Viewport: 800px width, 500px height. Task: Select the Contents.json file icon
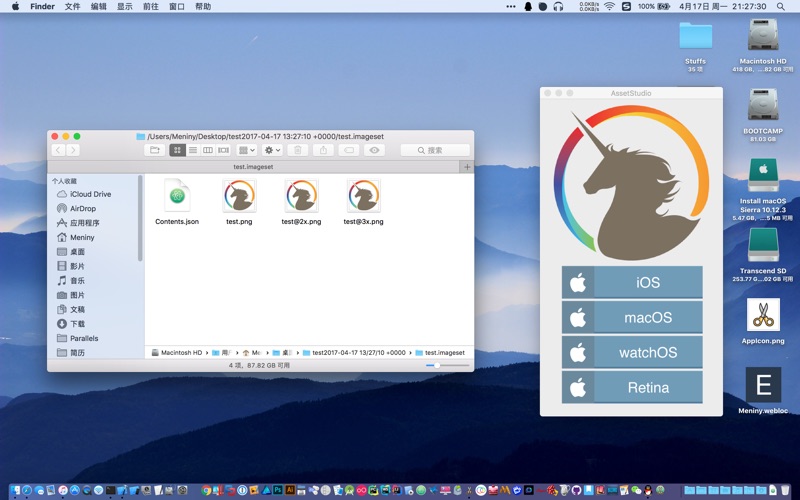[177, 195]
